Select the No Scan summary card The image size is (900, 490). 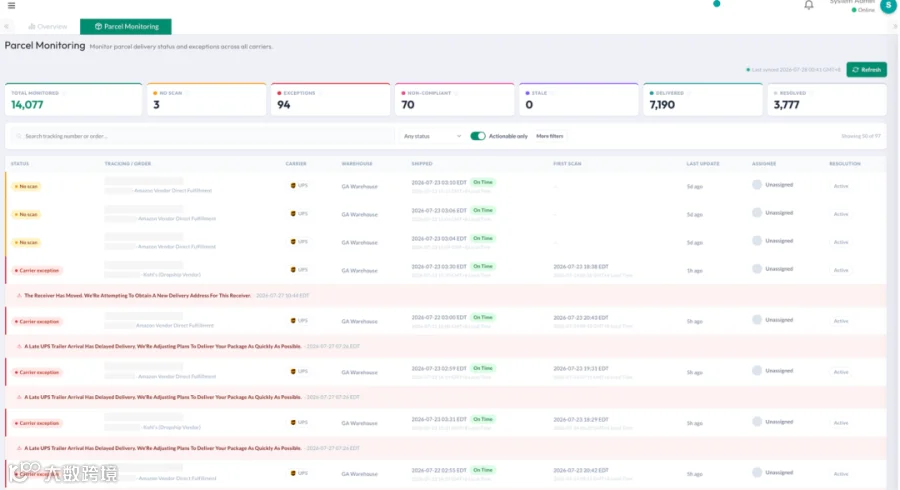coord(207,99)
